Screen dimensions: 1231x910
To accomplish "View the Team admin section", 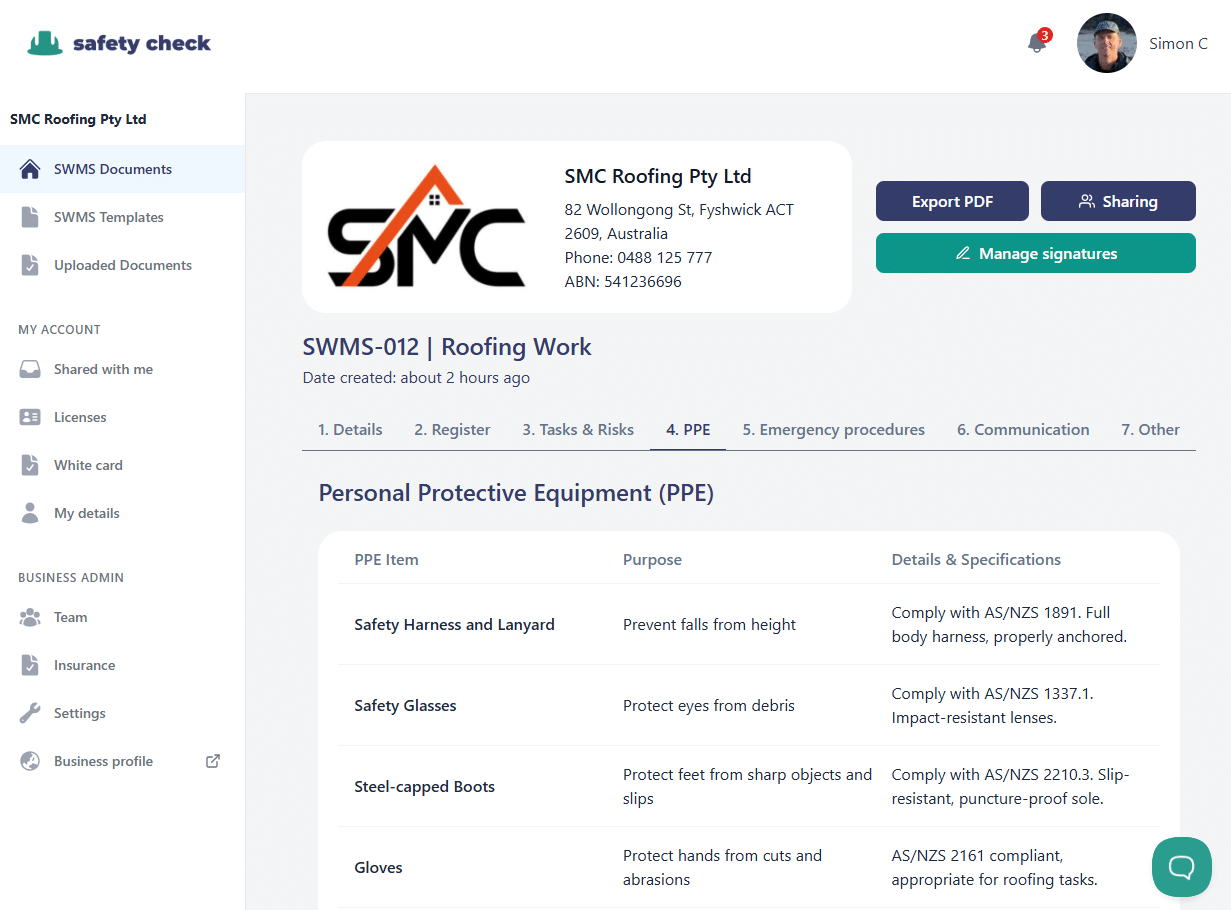I will [x=70, y=617].
